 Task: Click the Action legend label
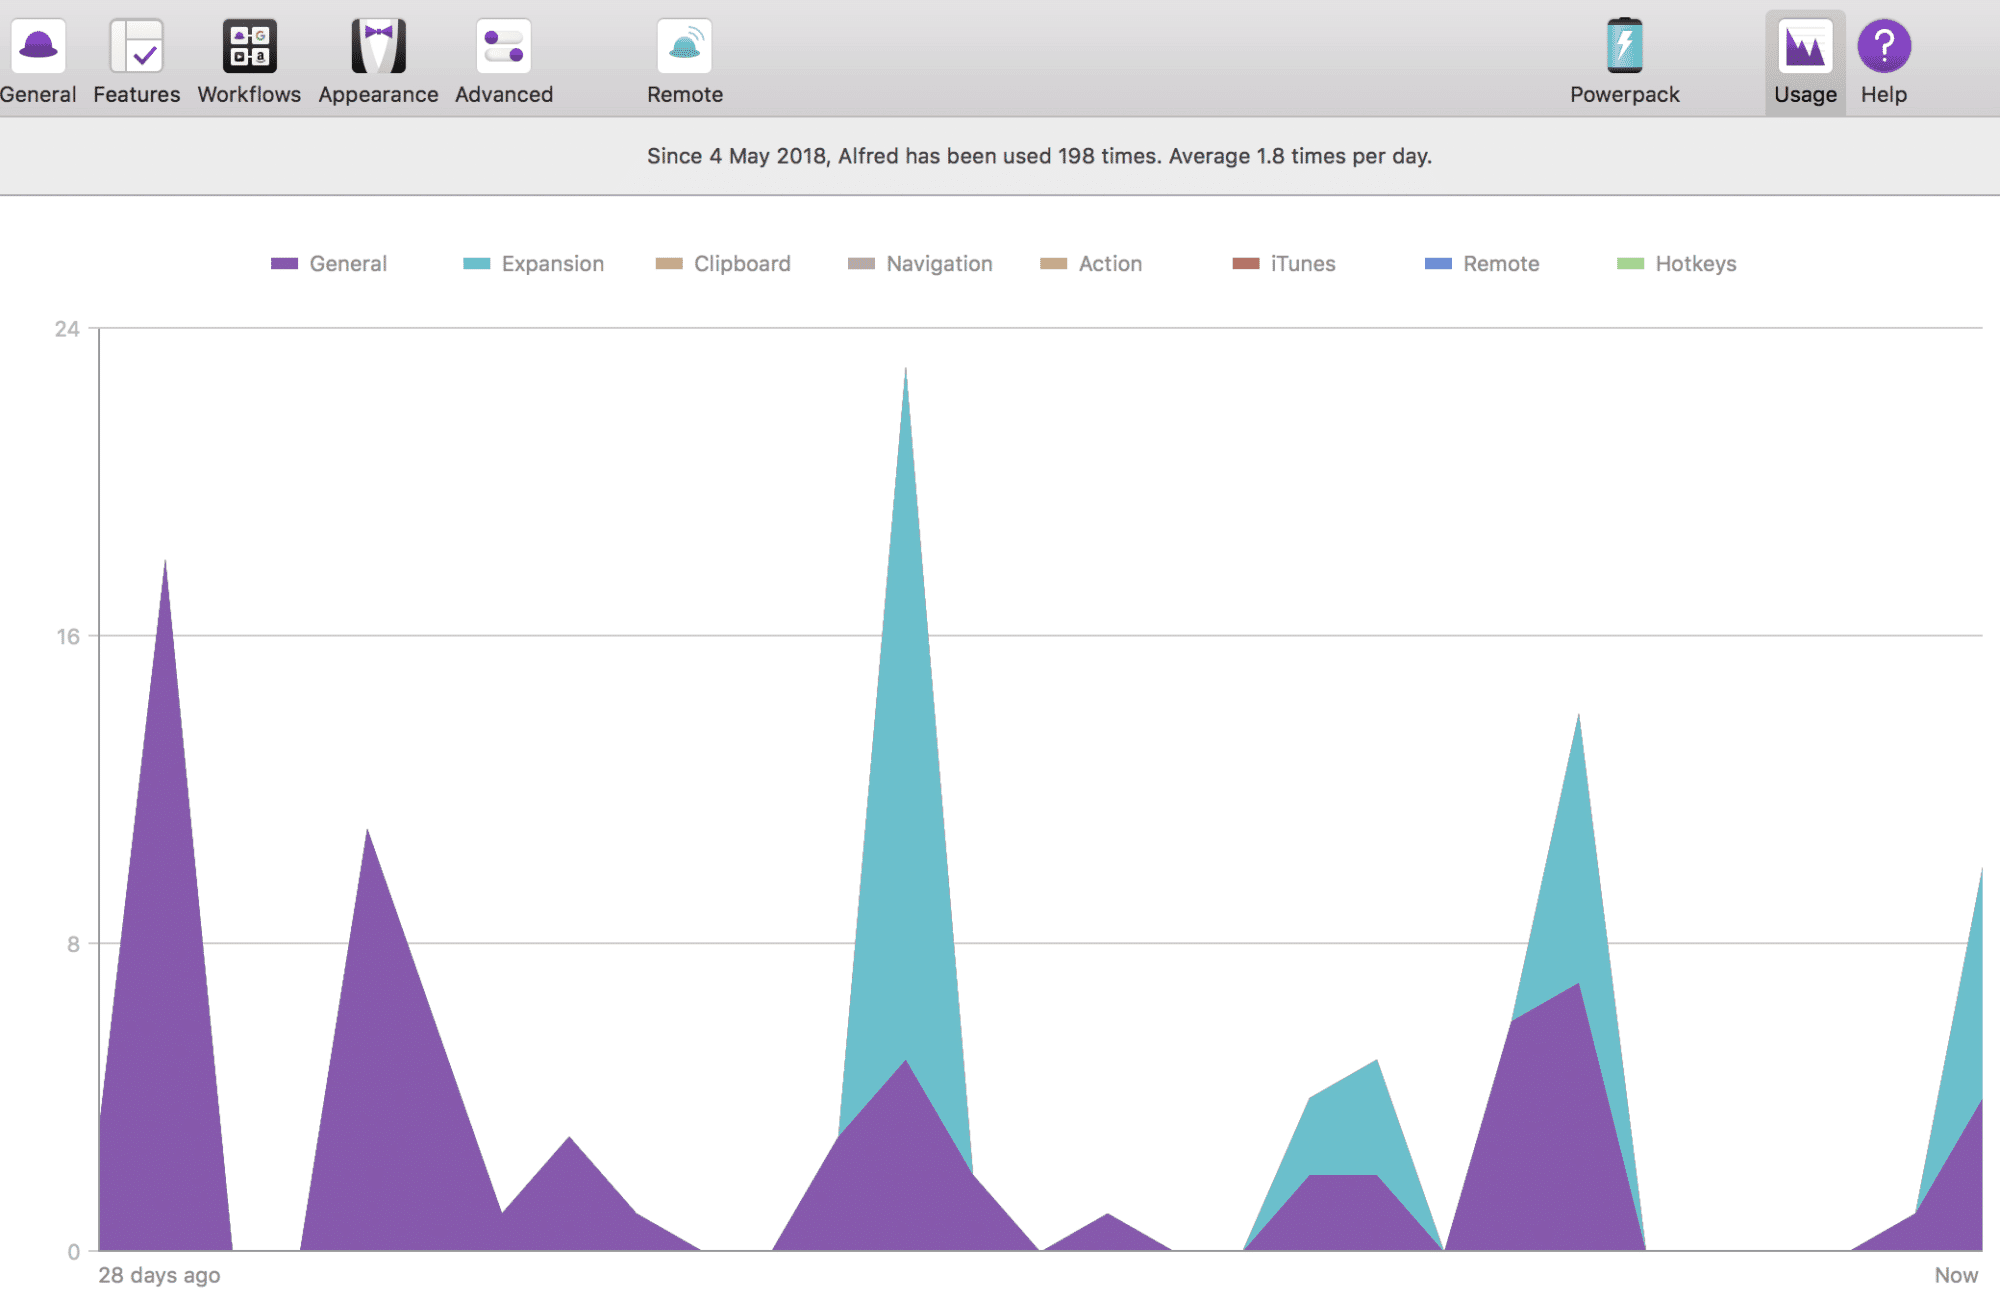pos(1110,264)
